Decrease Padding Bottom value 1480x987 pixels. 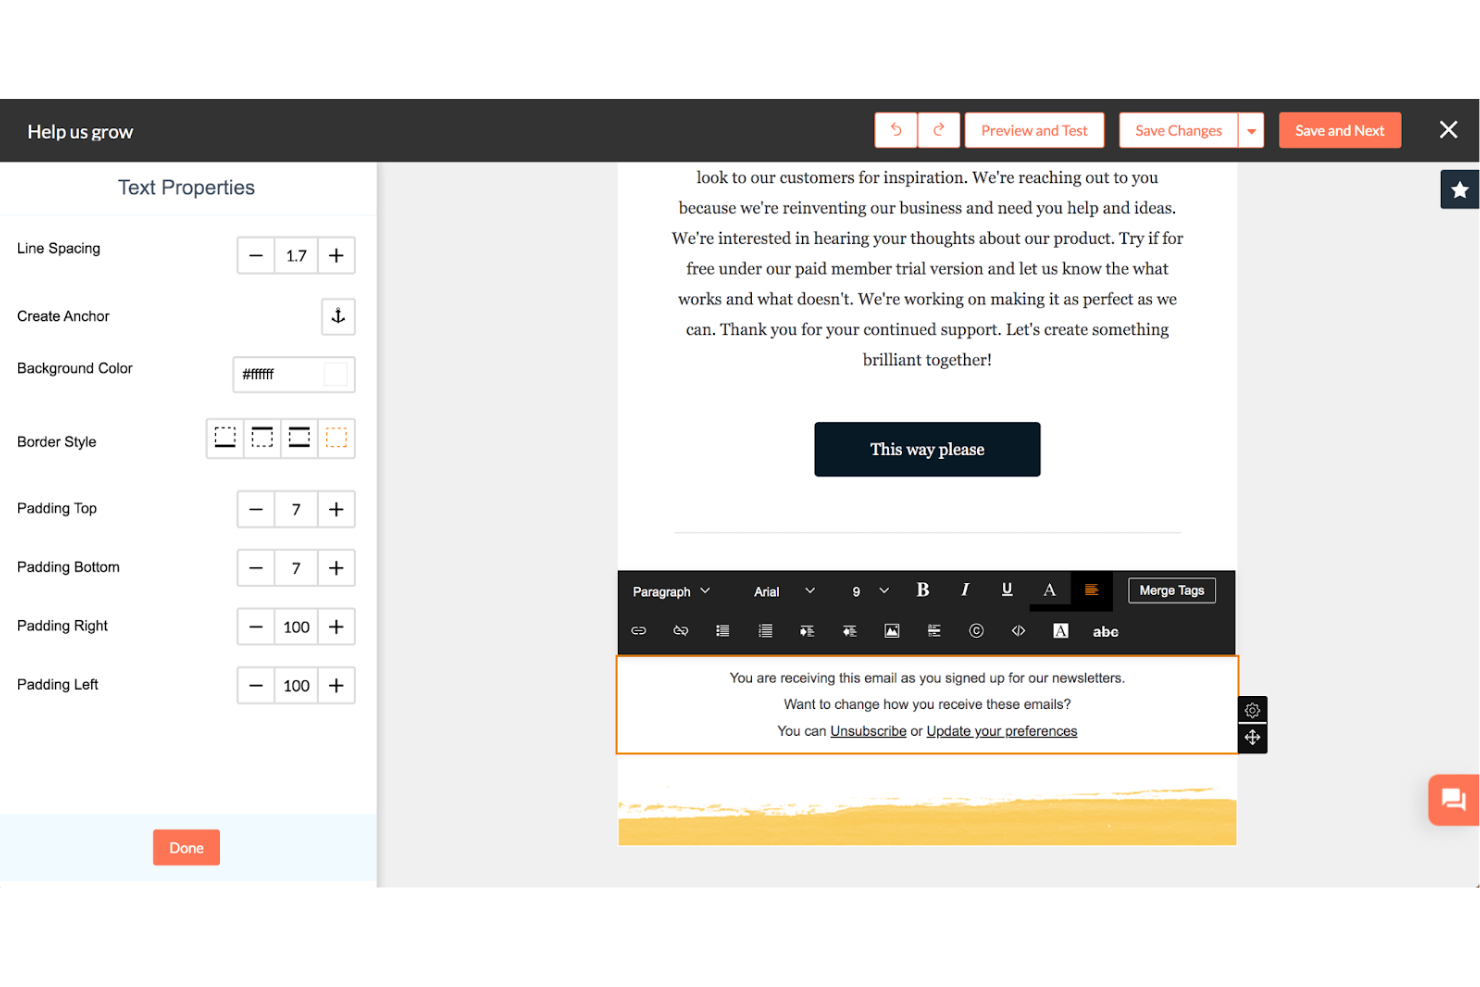click(x=256, y=568)
